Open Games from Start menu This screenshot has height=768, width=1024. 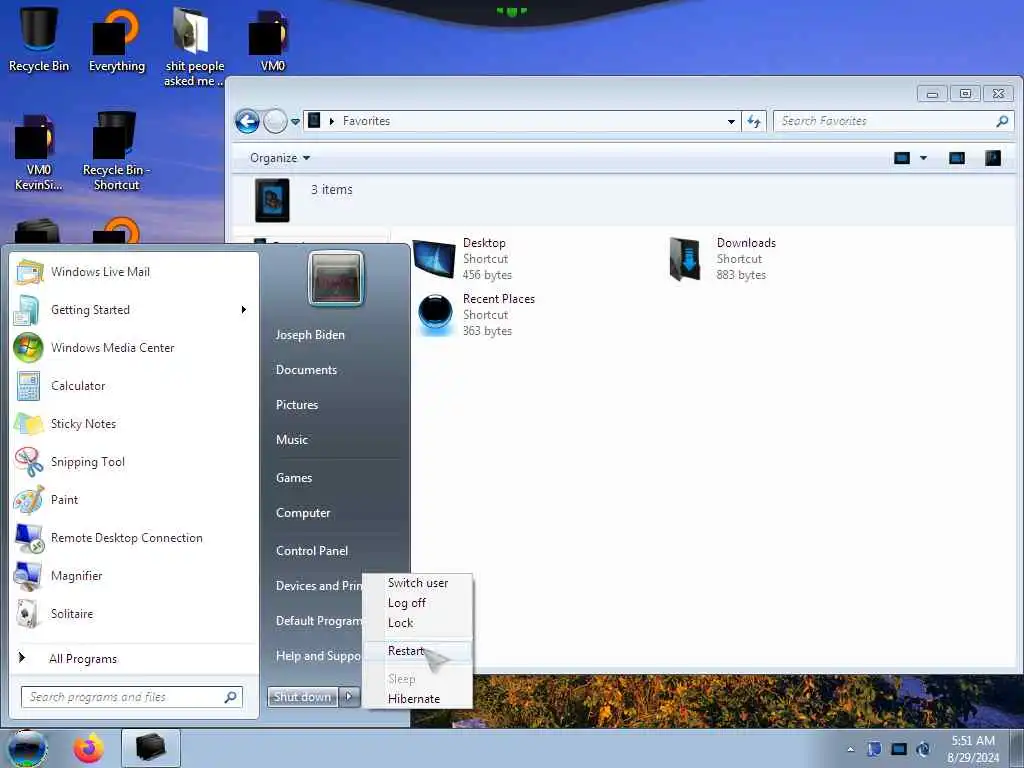click(x=294, y=478)
